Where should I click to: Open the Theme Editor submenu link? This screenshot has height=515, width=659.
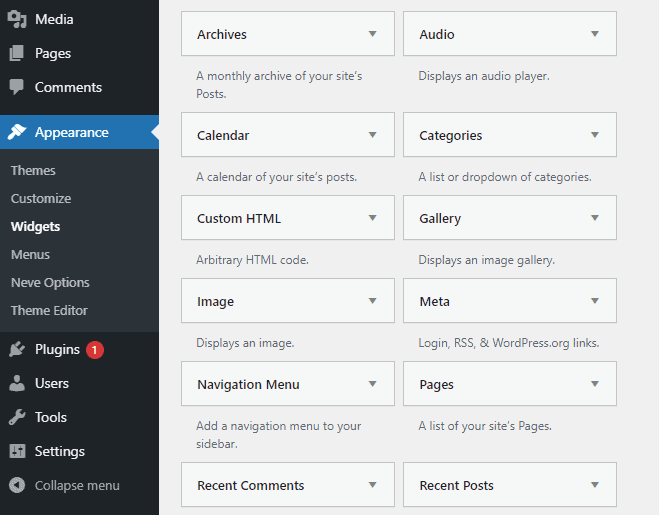[x=49, y=310]
